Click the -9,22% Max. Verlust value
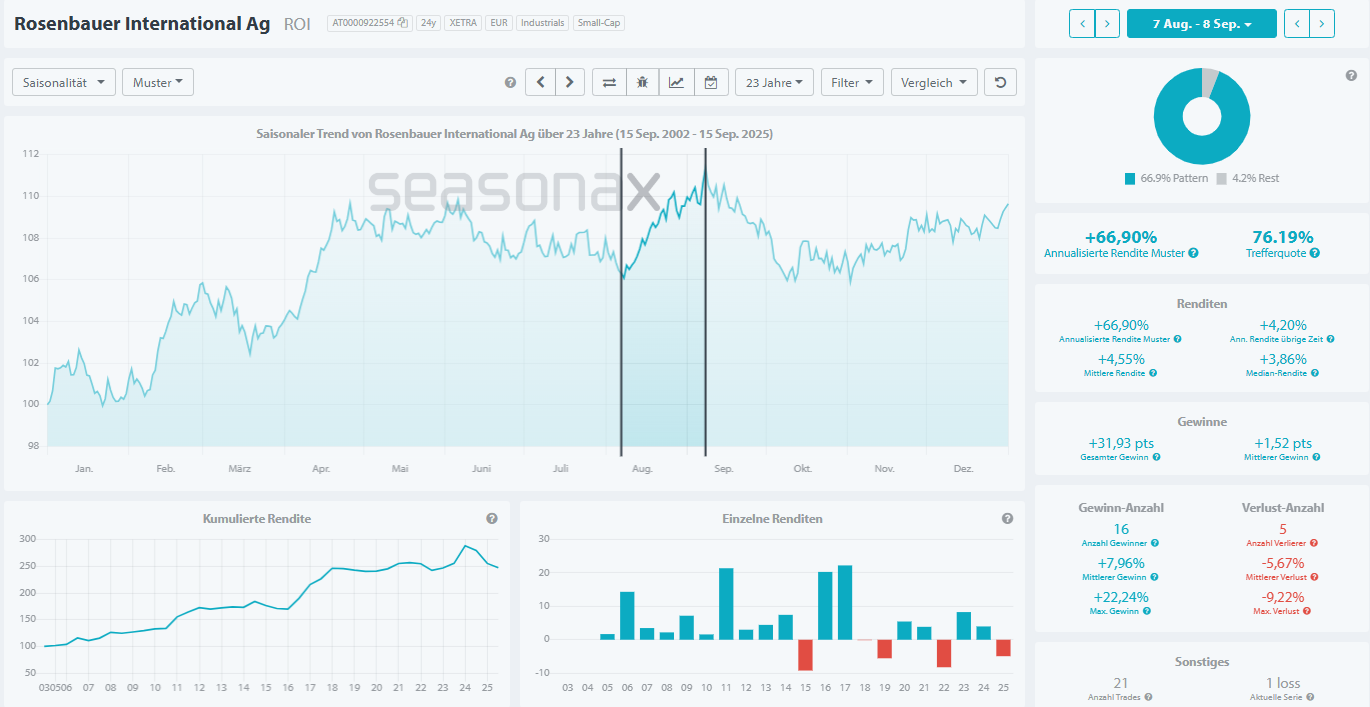Screen dimensions: 1370x707 1283,597
